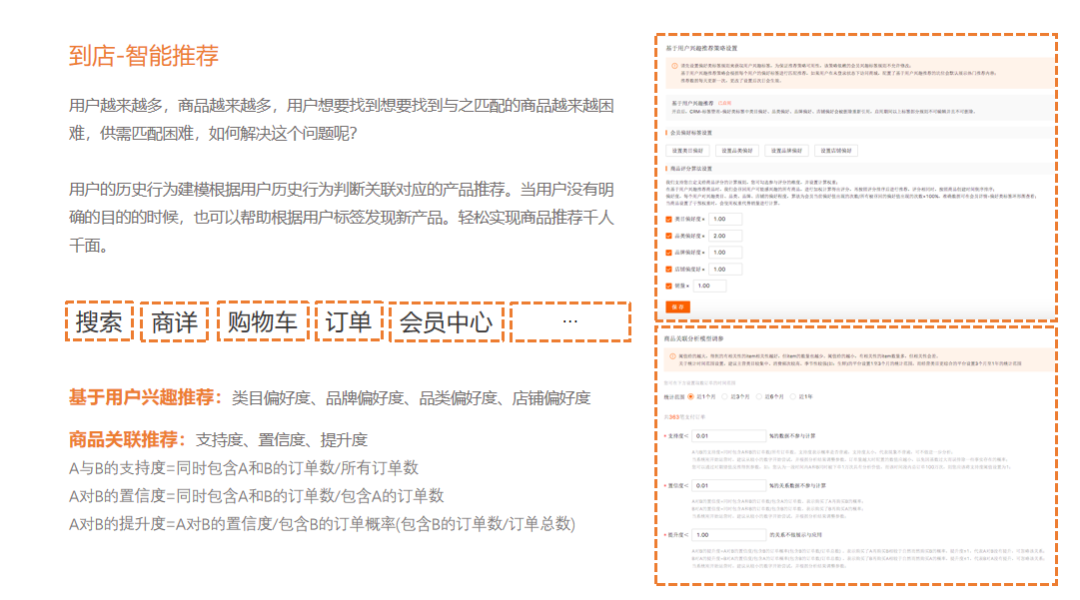The width and height of the screenshot is (1080, 600).
Task: Click the 品类偏好度 weight field showing 2.00
Action: 725,236
